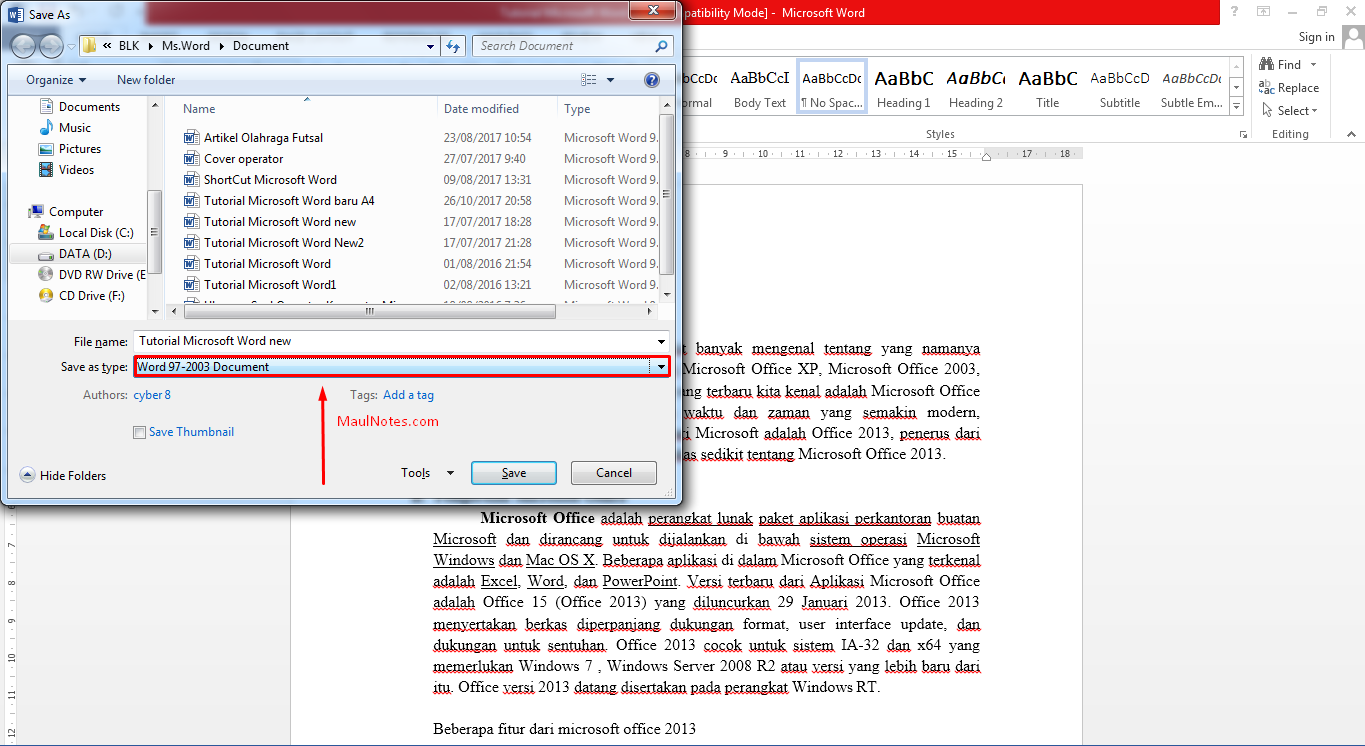Open the blue Help icon in dialog
Image resolution: width=1365 pixels, height=746 pixels.
[652, 80]
